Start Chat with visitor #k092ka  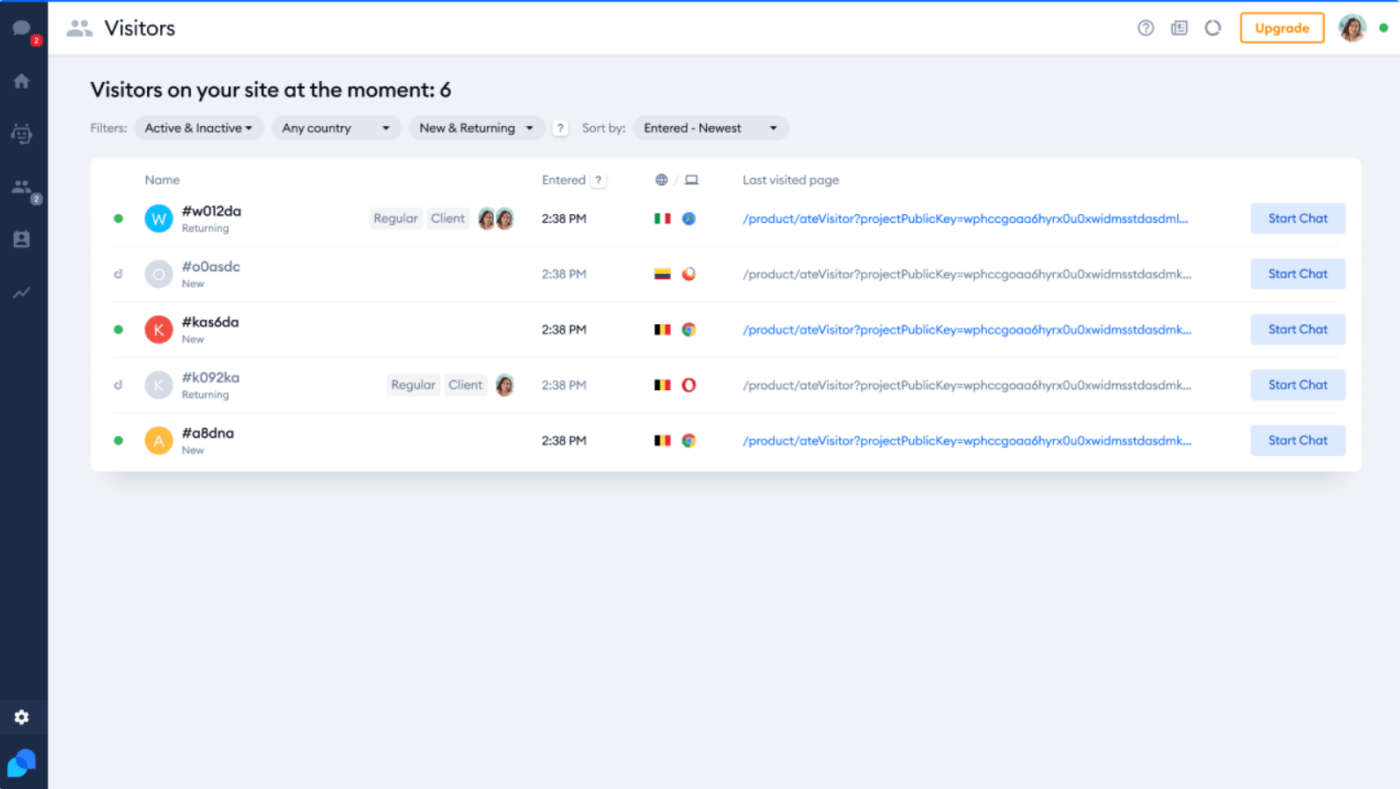click(1298, 385)
